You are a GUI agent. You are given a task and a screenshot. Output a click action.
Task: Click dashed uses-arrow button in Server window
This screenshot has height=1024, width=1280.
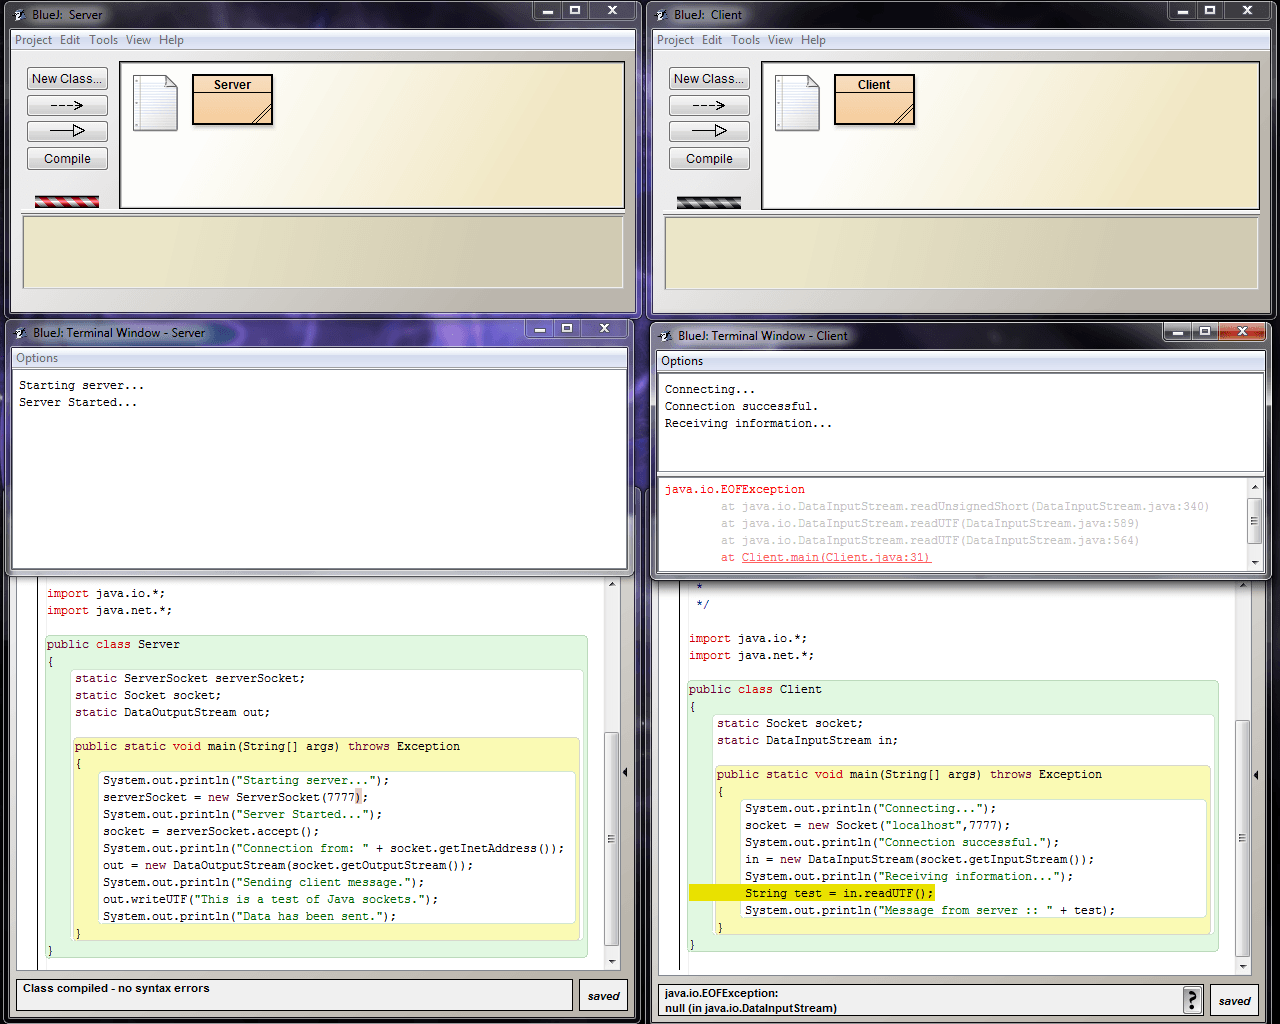pyautogui.click(x=67, y=105)
